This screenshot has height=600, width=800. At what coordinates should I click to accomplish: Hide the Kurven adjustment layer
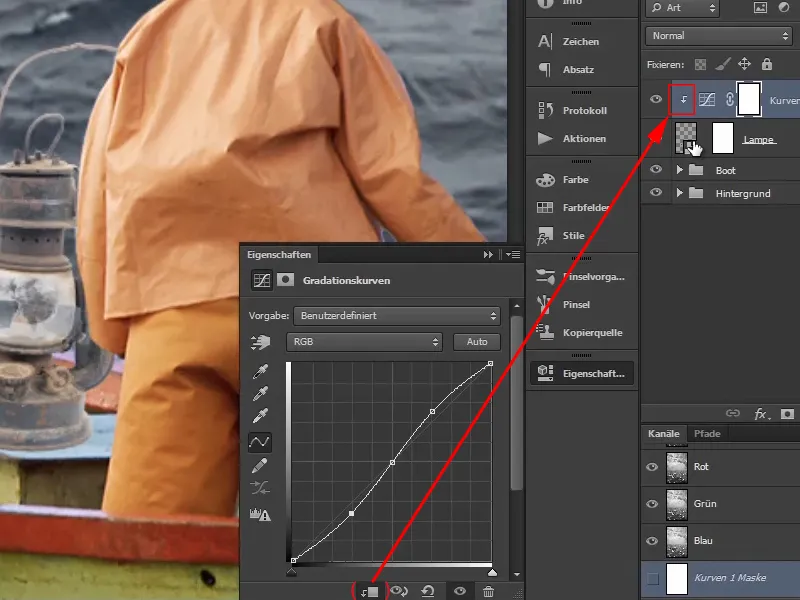(656, 99)
